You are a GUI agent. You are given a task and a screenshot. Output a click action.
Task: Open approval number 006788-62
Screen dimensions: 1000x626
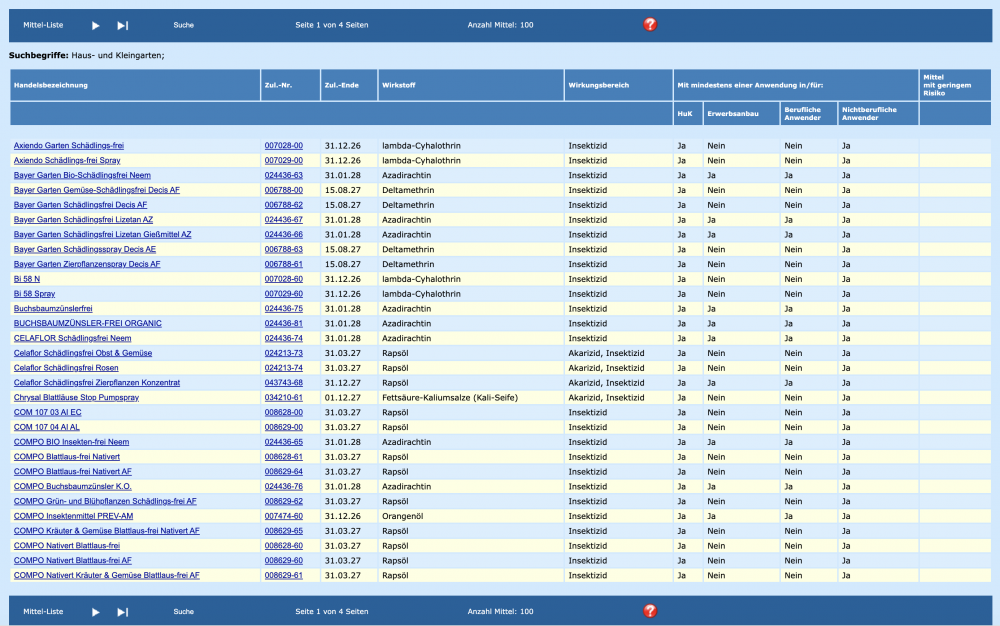click(284, 205)
